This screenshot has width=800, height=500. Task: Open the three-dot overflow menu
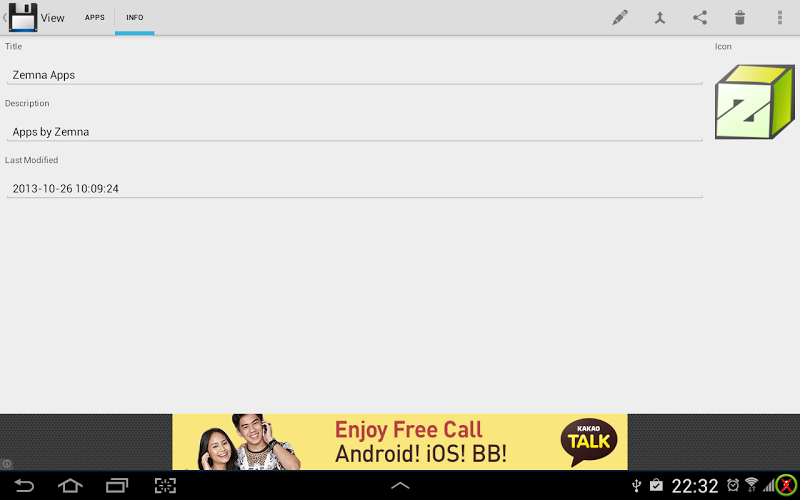[780, 18]
